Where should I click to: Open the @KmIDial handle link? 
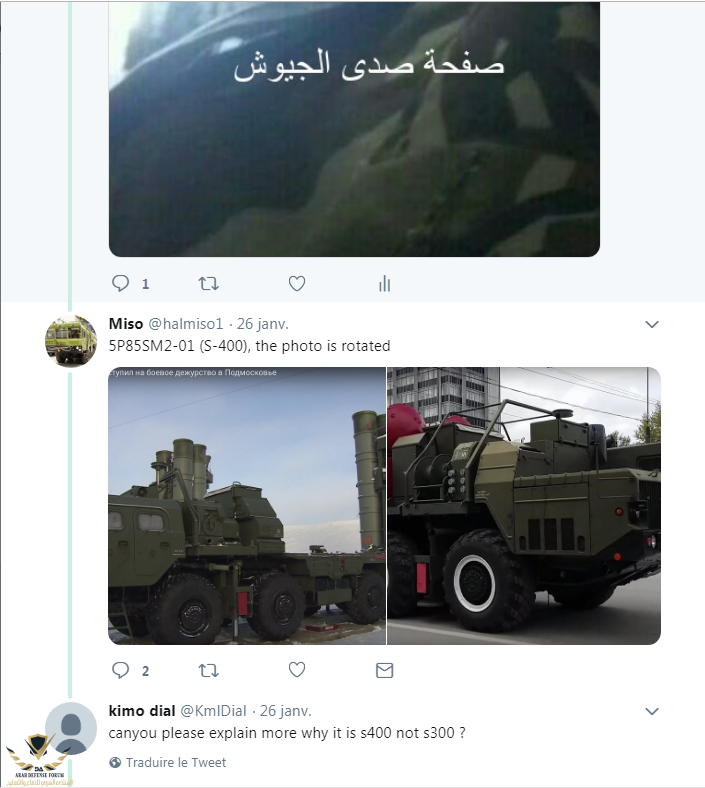tap(214, 711)
